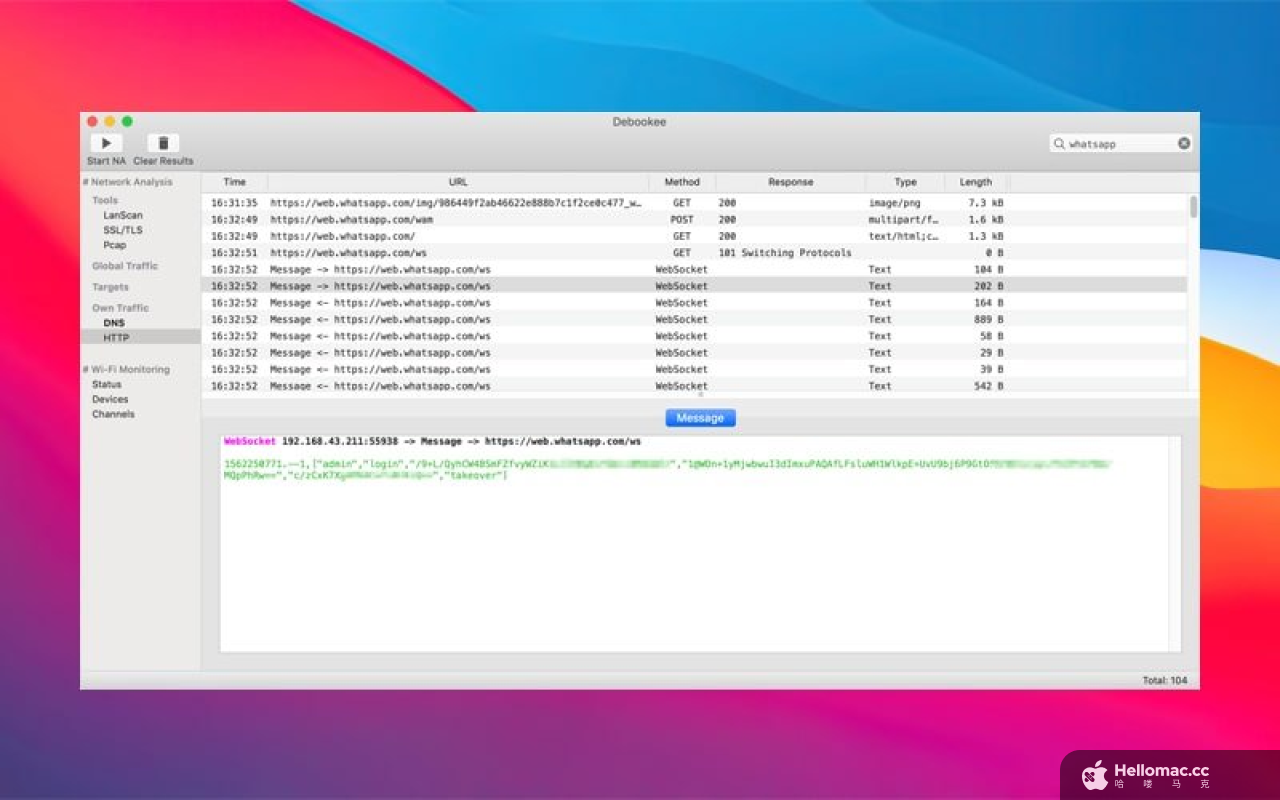
Task: Select the 101 Switching Protocols row
Action: pos(695,253)
